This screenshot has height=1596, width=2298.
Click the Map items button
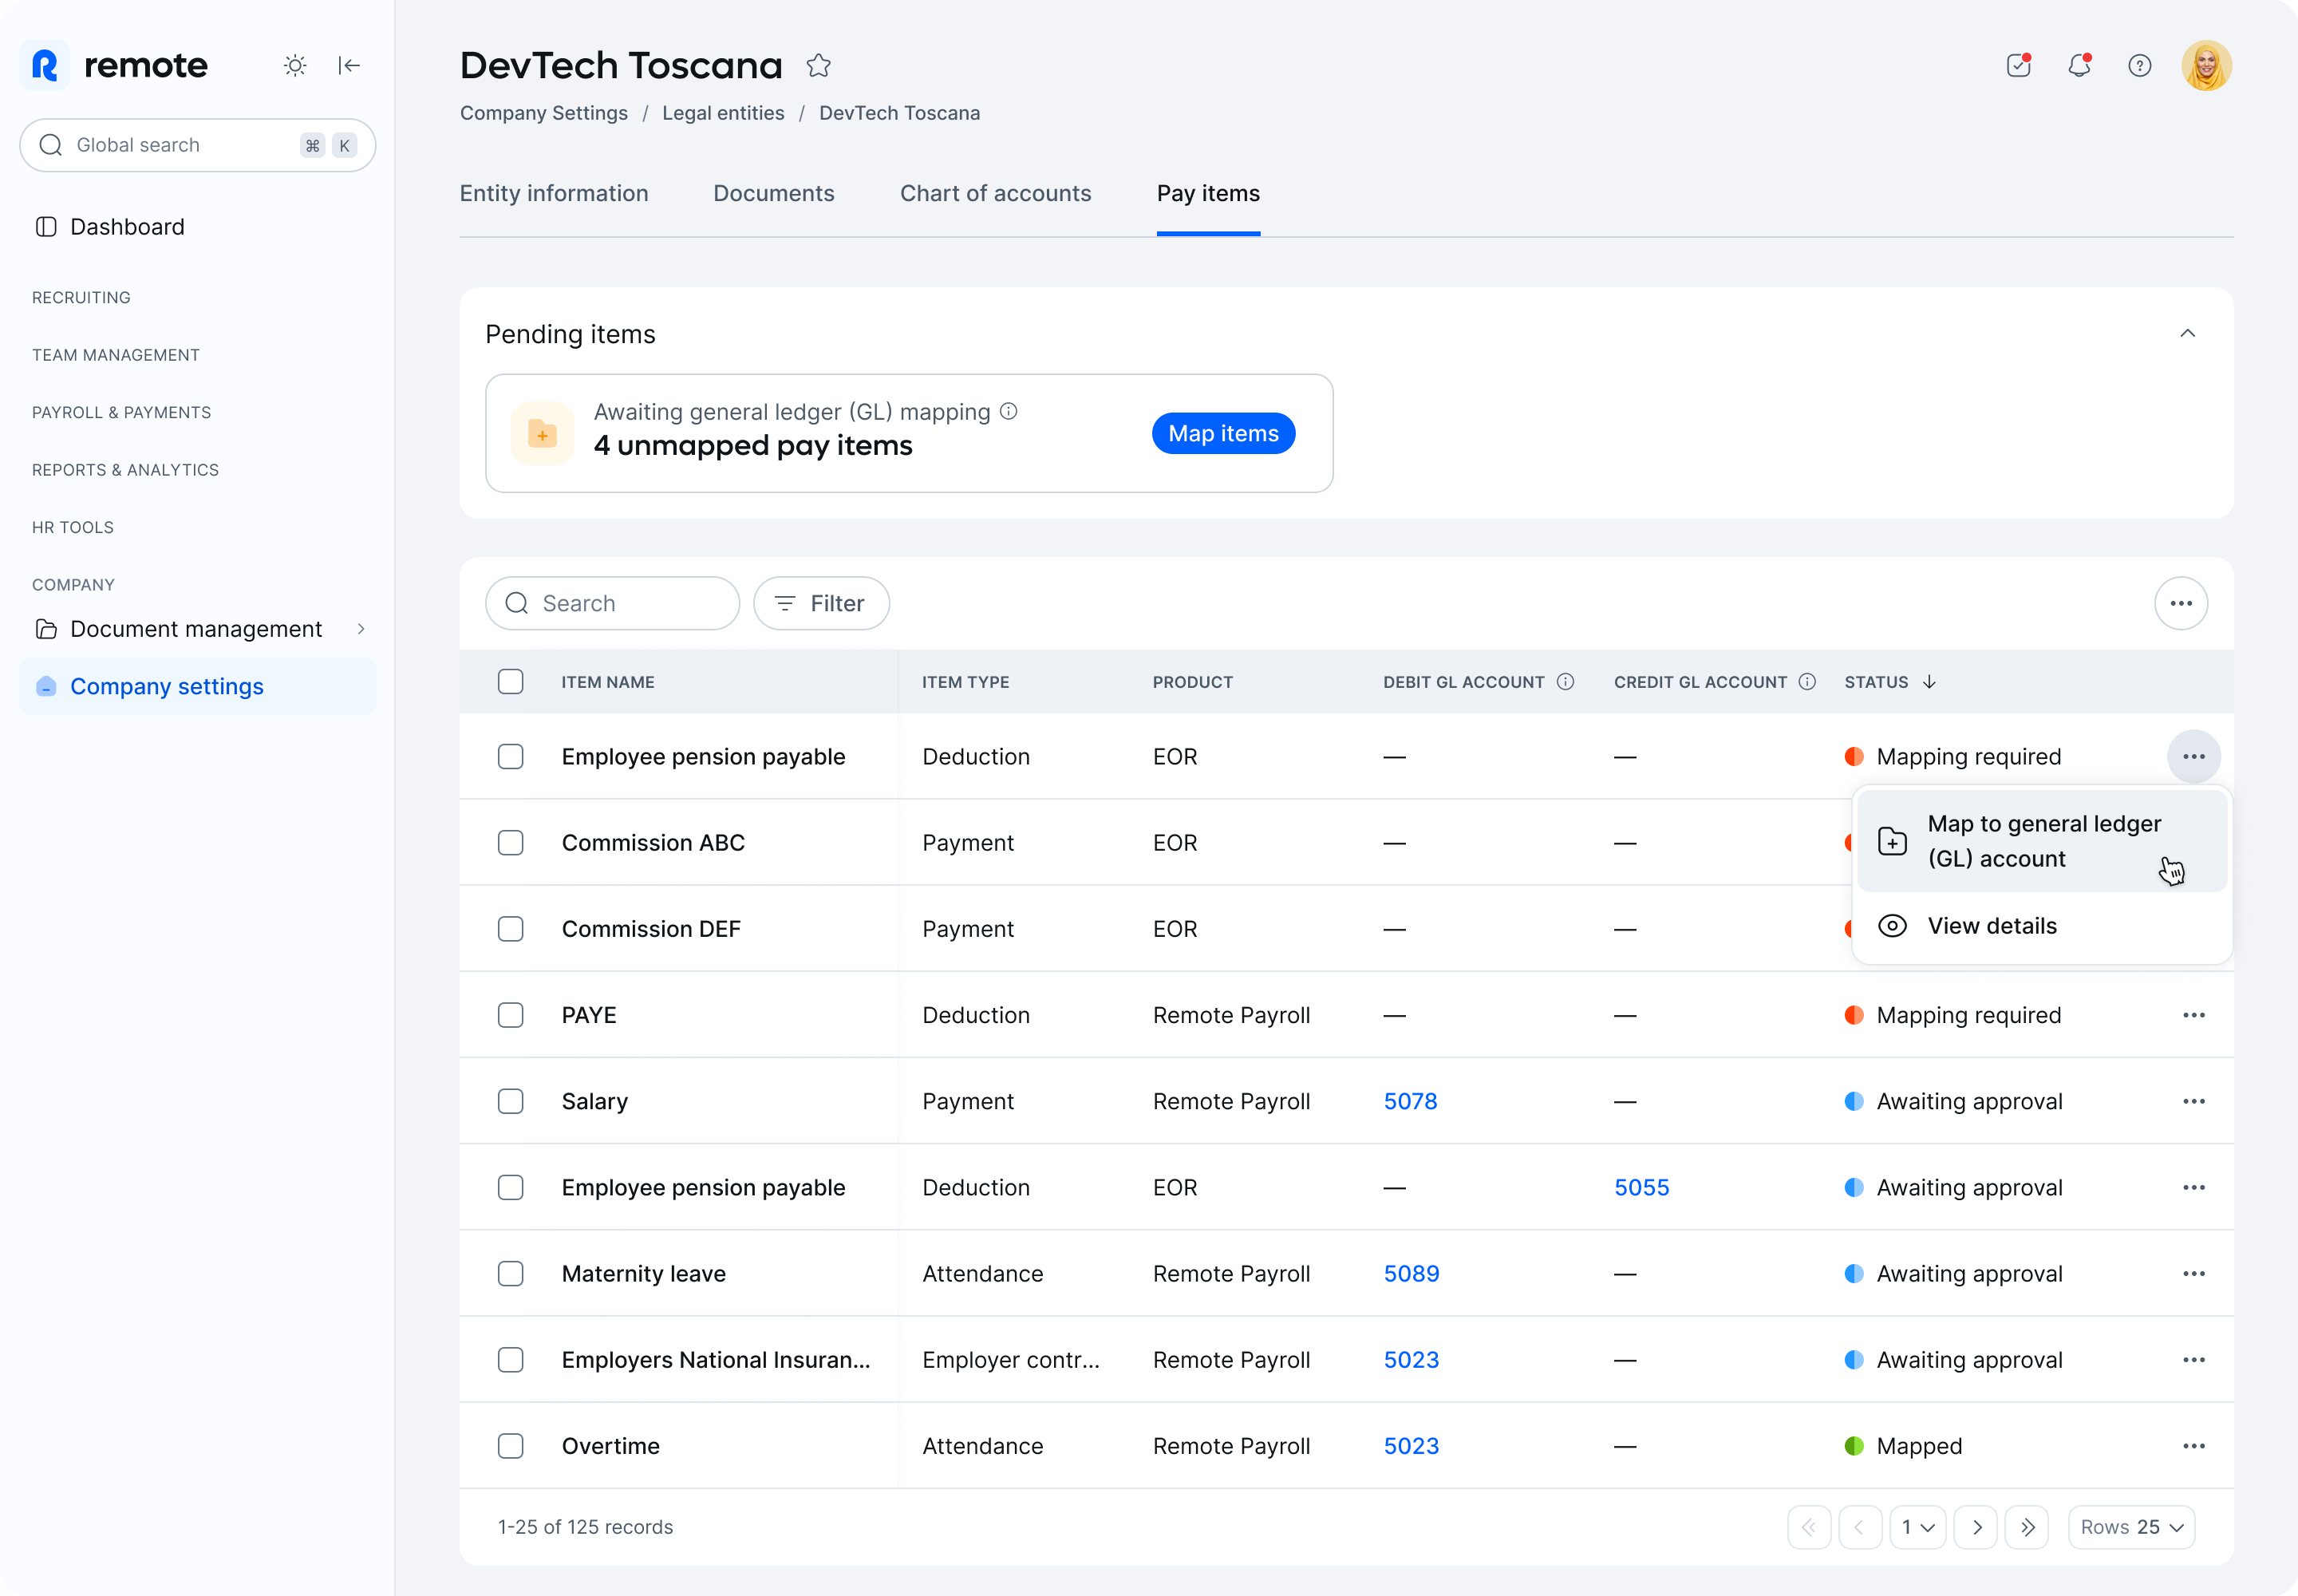coord(1223,434)
